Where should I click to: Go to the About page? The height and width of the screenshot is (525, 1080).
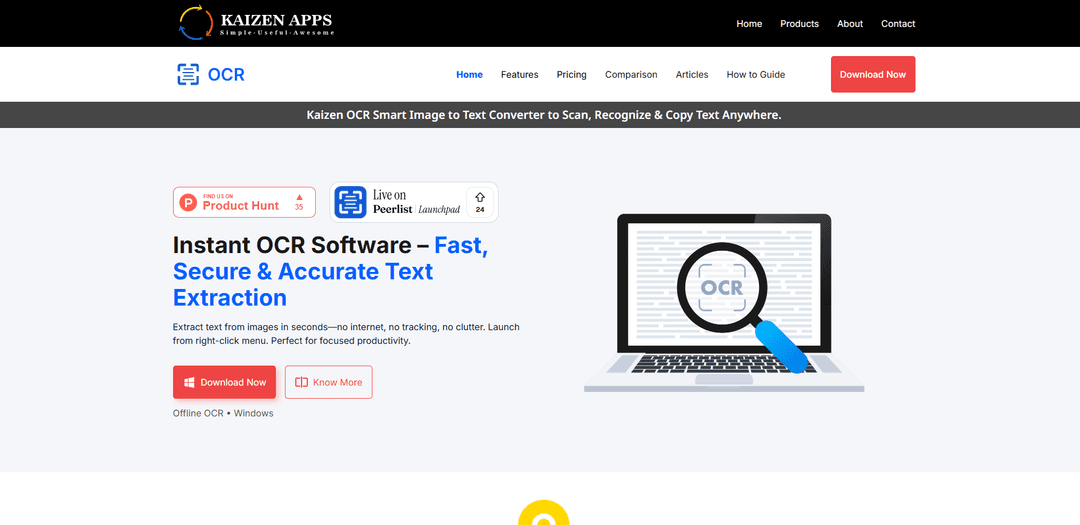tap(850, 23)
